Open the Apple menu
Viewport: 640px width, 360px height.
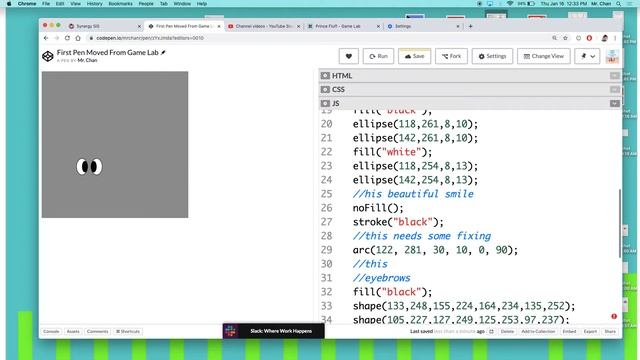point(9,4)
